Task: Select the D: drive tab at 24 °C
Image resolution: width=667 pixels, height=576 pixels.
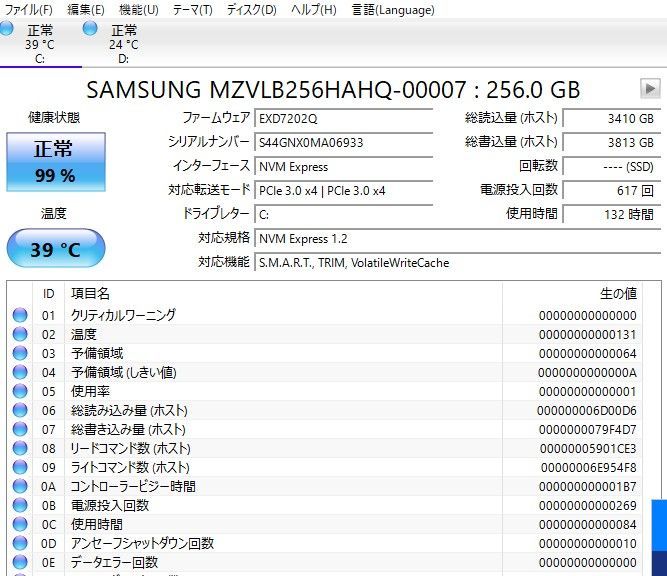Action: tap(123, 44)
